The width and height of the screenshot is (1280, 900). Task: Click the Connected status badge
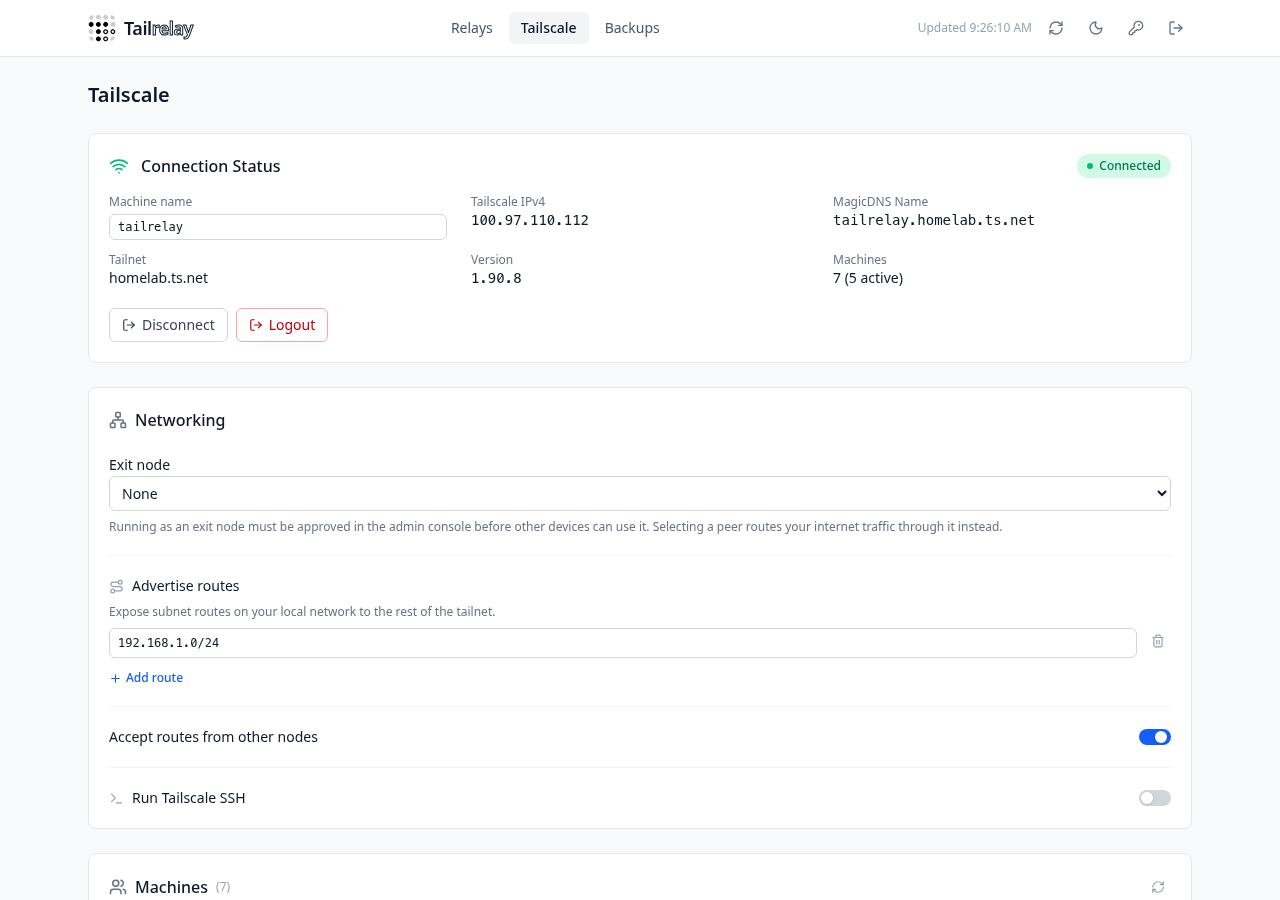pyautogui.click(x=1124, y=166)
